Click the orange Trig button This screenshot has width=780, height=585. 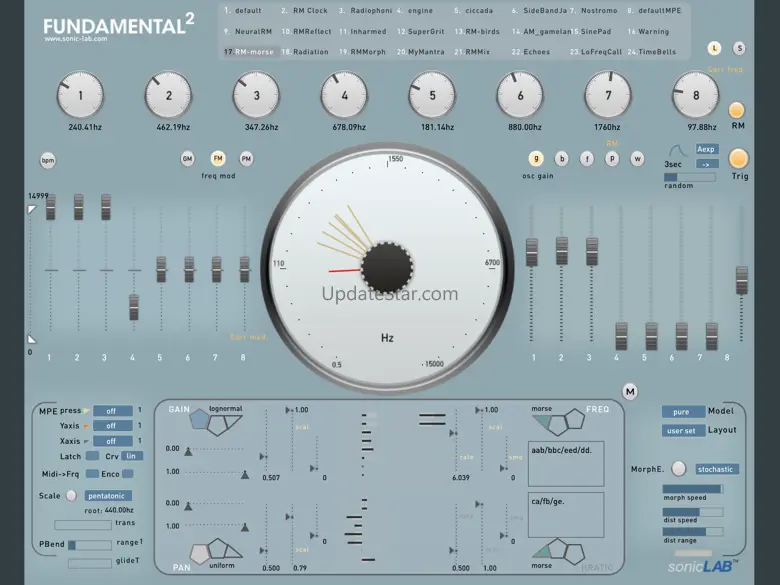point(738,158)
